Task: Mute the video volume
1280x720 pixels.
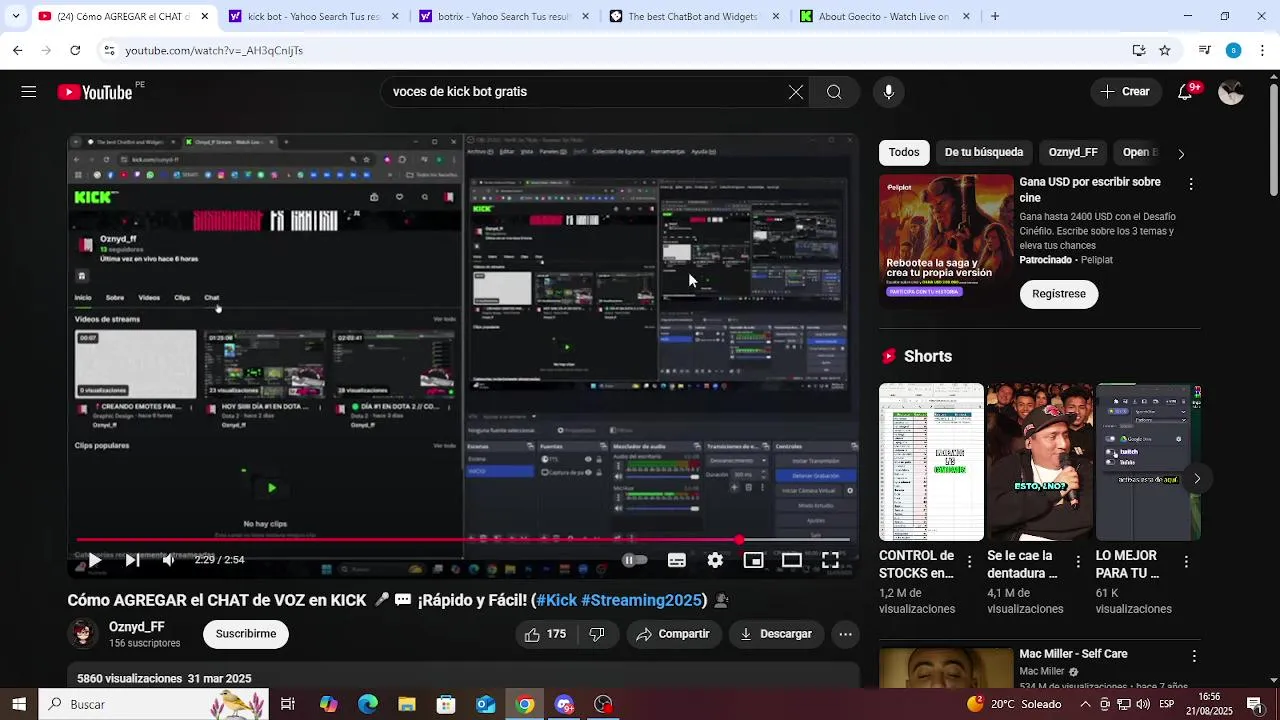Action: [x=169, y=560]
